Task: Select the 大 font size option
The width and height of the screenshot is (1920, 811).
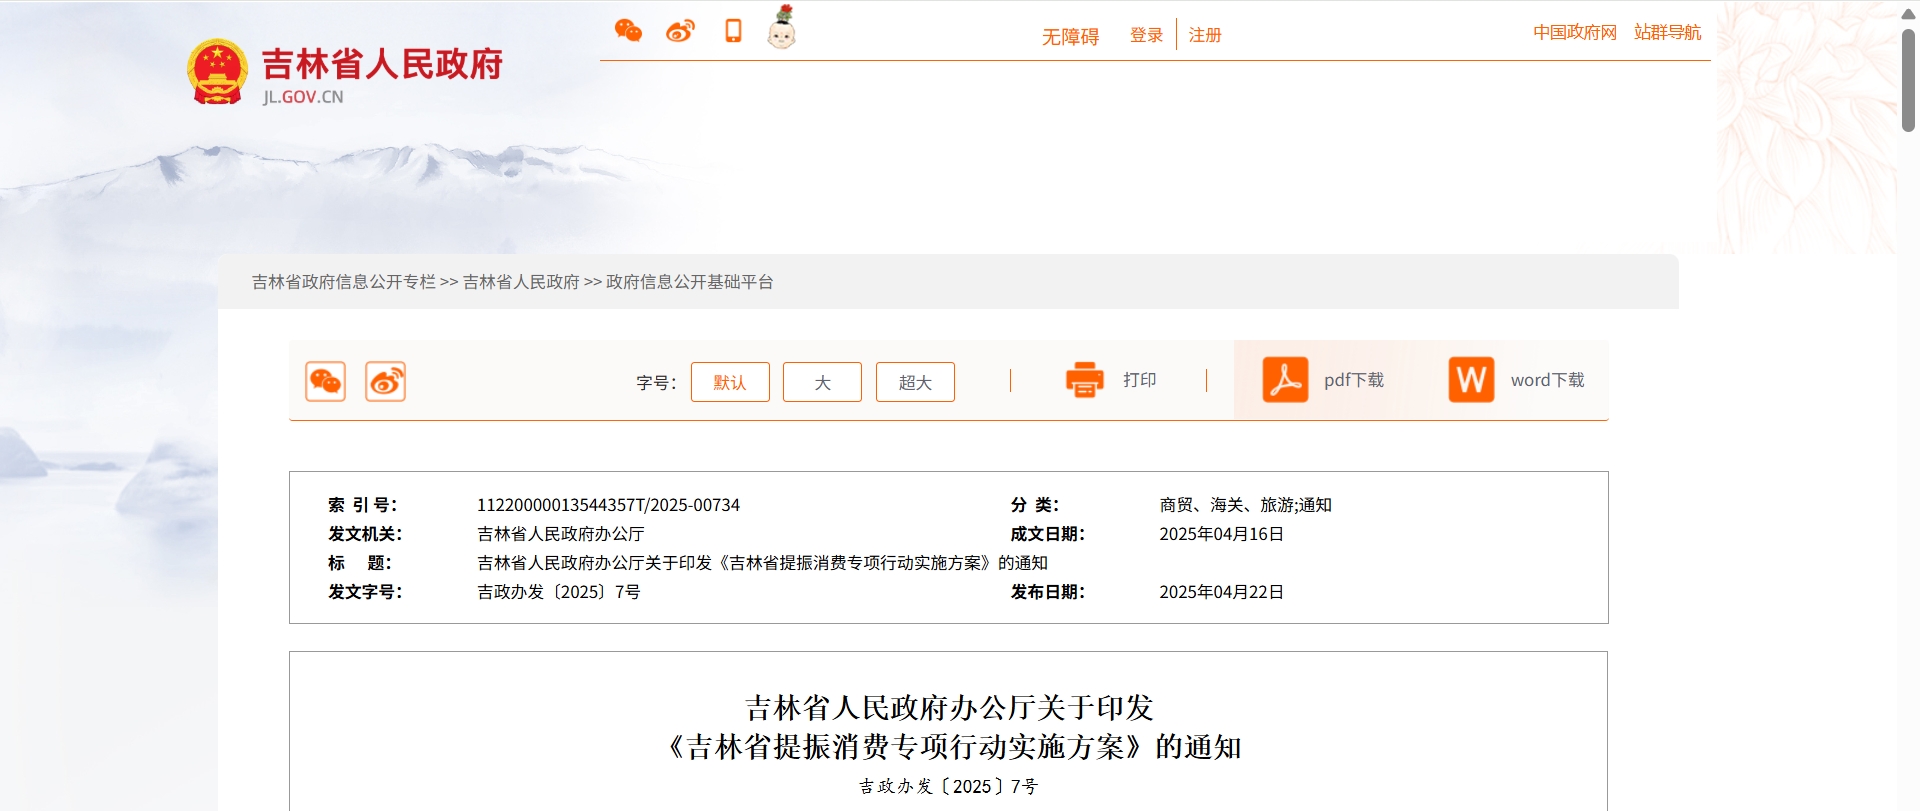Action: [x=822, y=382]
